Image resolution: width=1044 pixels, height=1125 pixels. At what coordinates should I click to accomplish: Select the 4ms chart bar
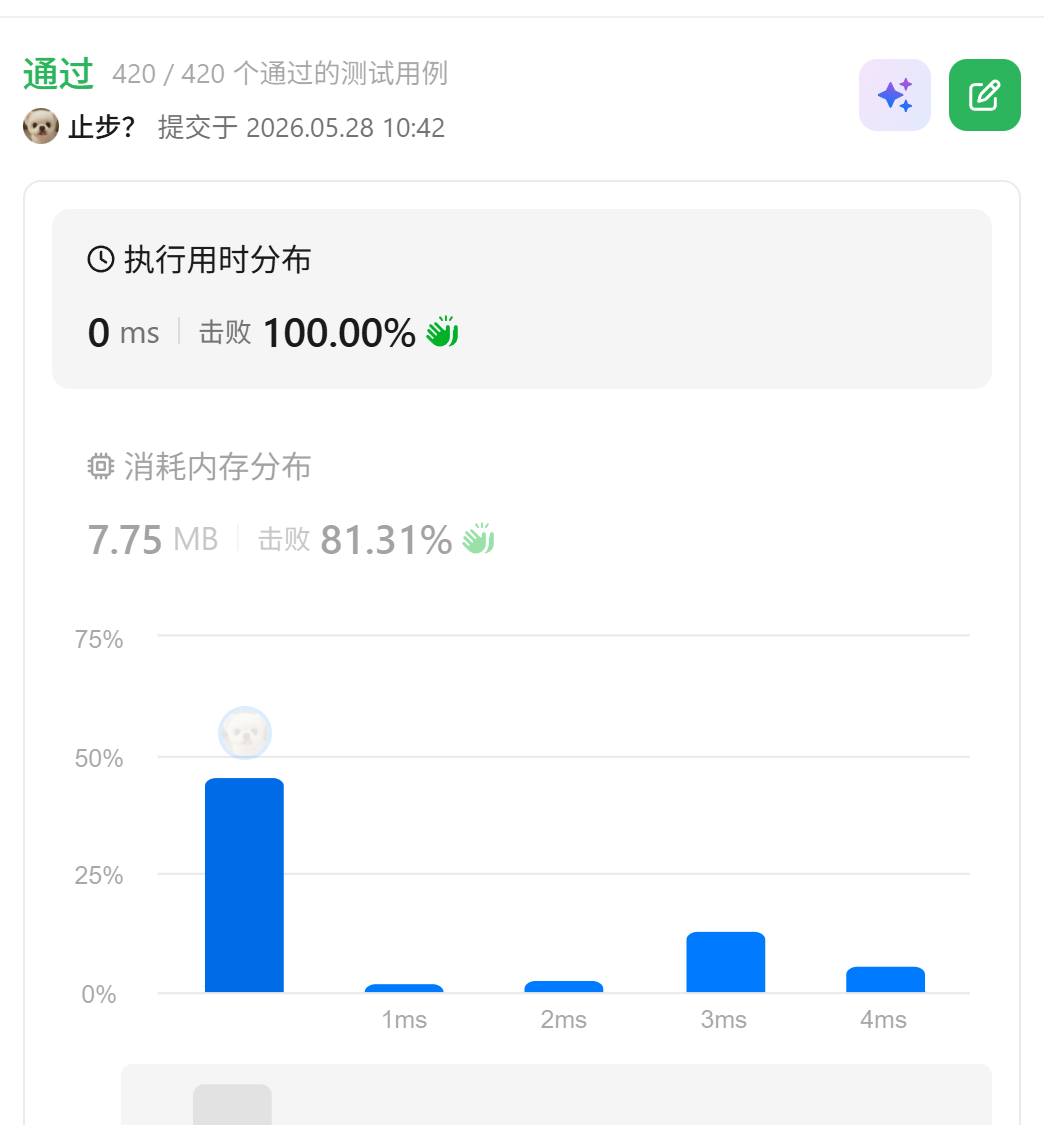885,980
